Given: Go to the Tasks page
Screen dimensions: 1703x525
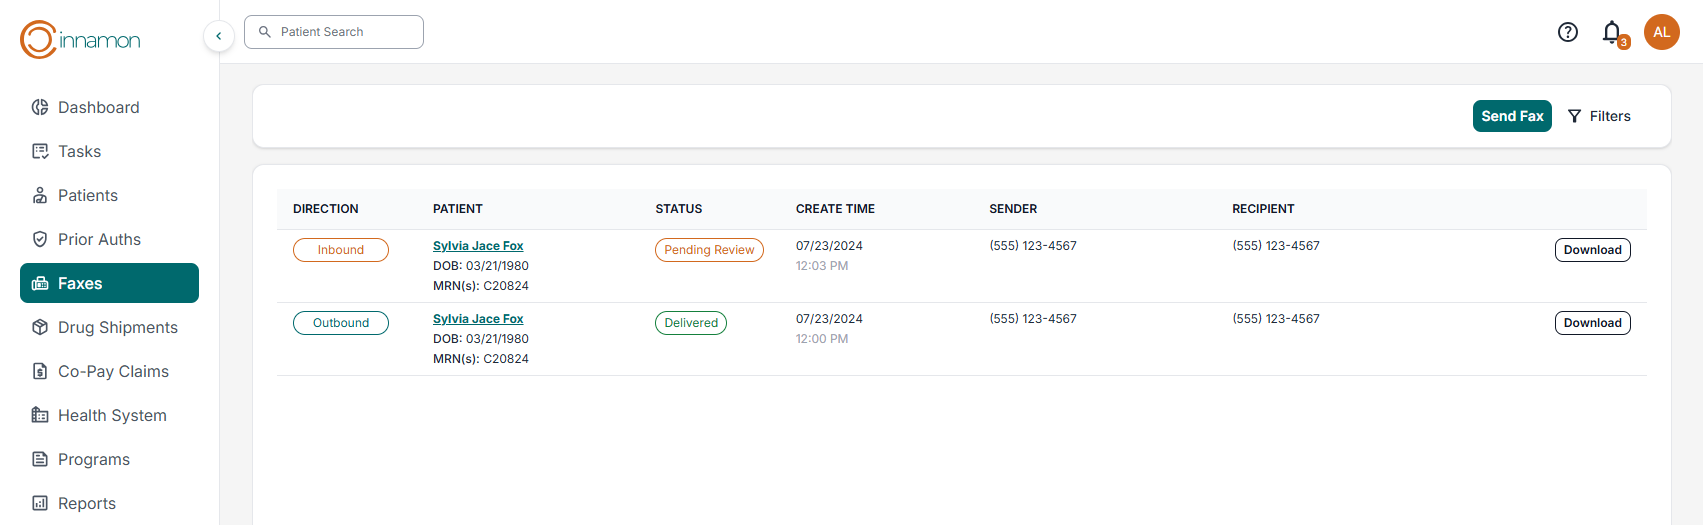Looking at the screenshot, I should (79, 151).
